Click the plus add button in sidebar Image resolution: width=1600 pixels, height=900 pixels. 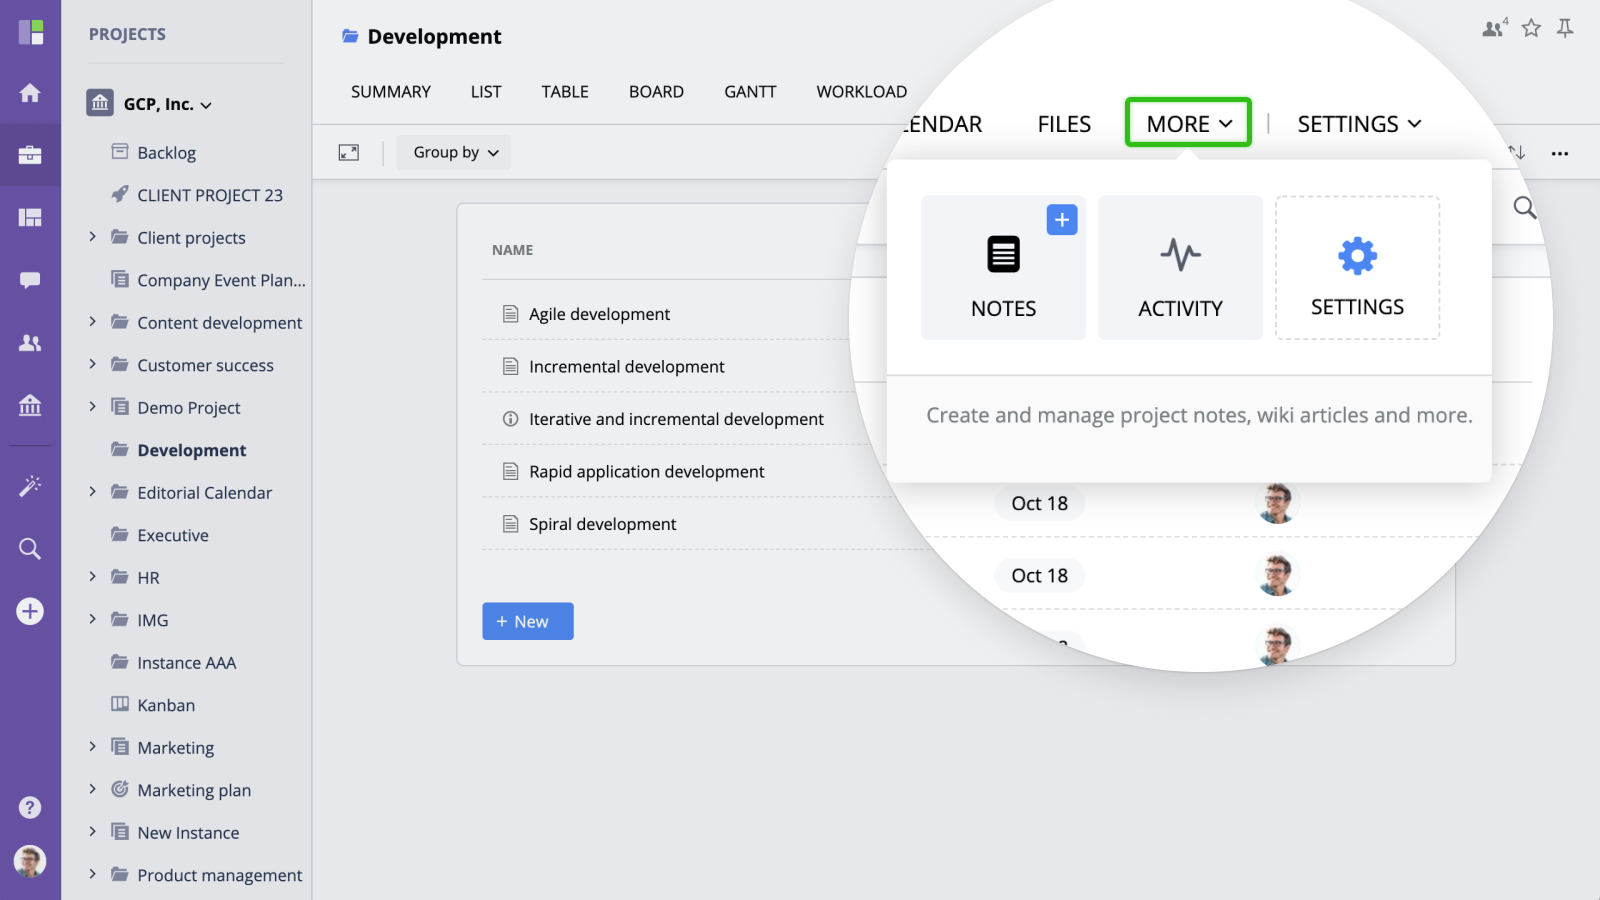pos(30,611)
